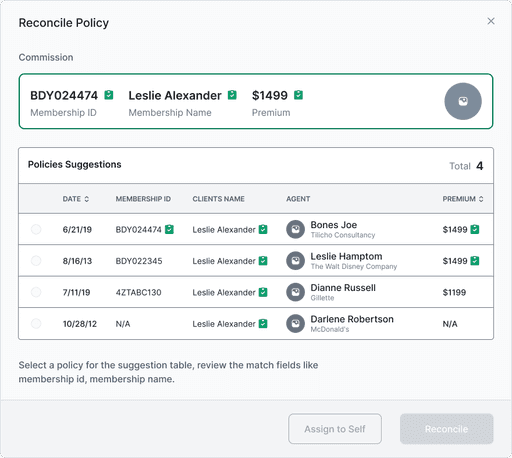Click match icon beside Leslie Alexander in 8/16/13 row
The height and width of the screenshot is (458, 512).
pyautogui.click(x=263, y=261)
